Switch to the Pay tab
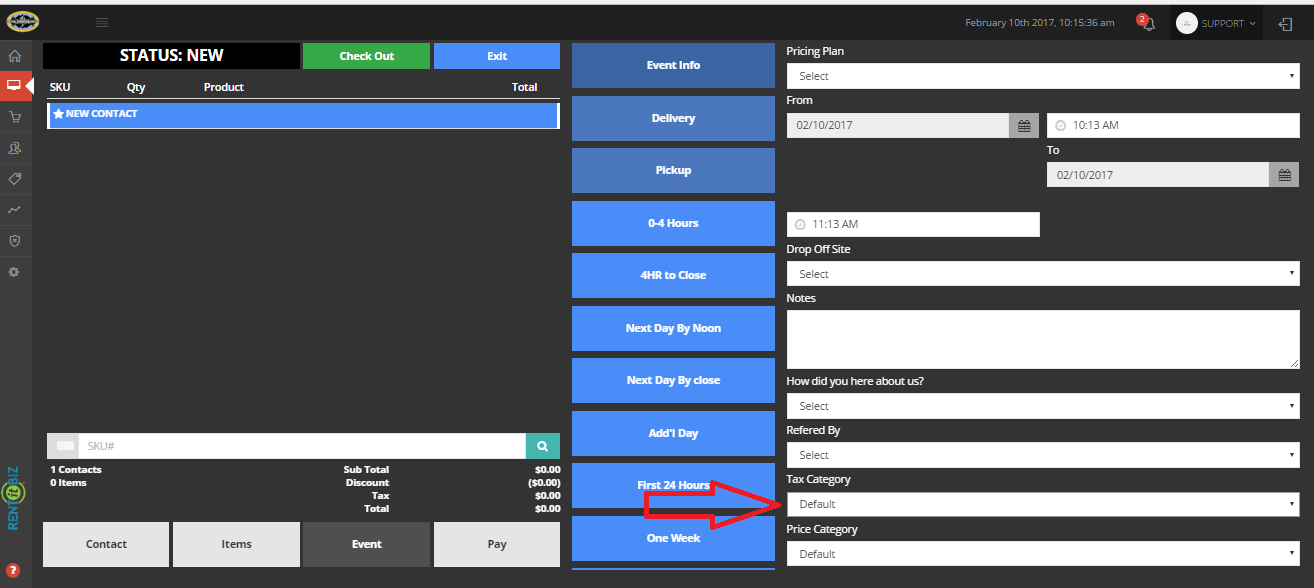The image size is (1314, 588). [497, 544]
